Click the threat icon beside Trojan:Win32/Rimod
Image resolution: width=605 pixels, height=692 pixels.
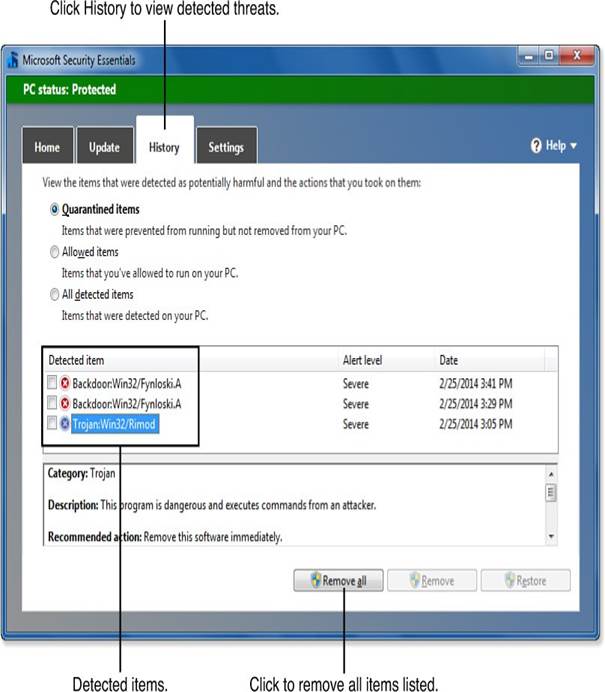65,424
